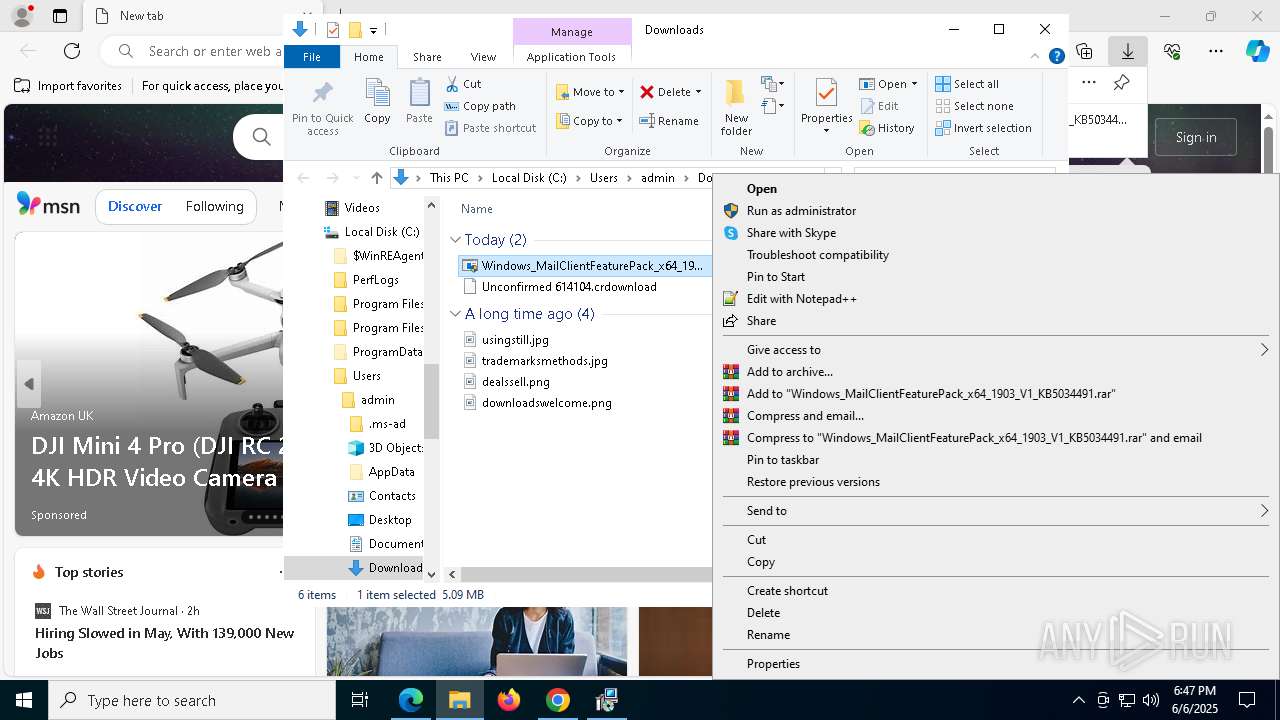Expand Send to submenu

1264,511
